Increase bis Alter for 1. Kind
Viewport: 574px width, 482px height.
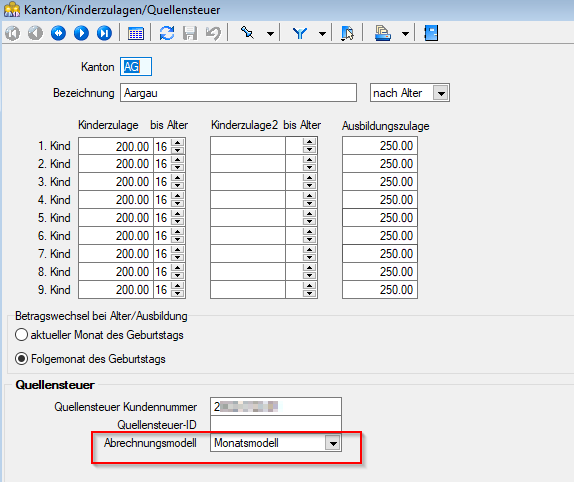point(178,142)
